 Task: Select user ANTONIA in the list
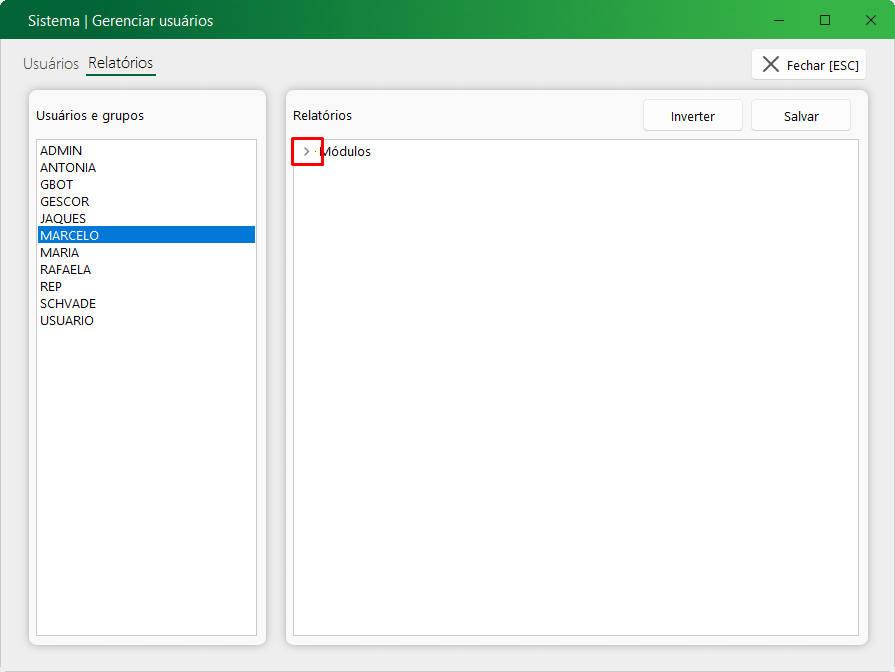68,168
